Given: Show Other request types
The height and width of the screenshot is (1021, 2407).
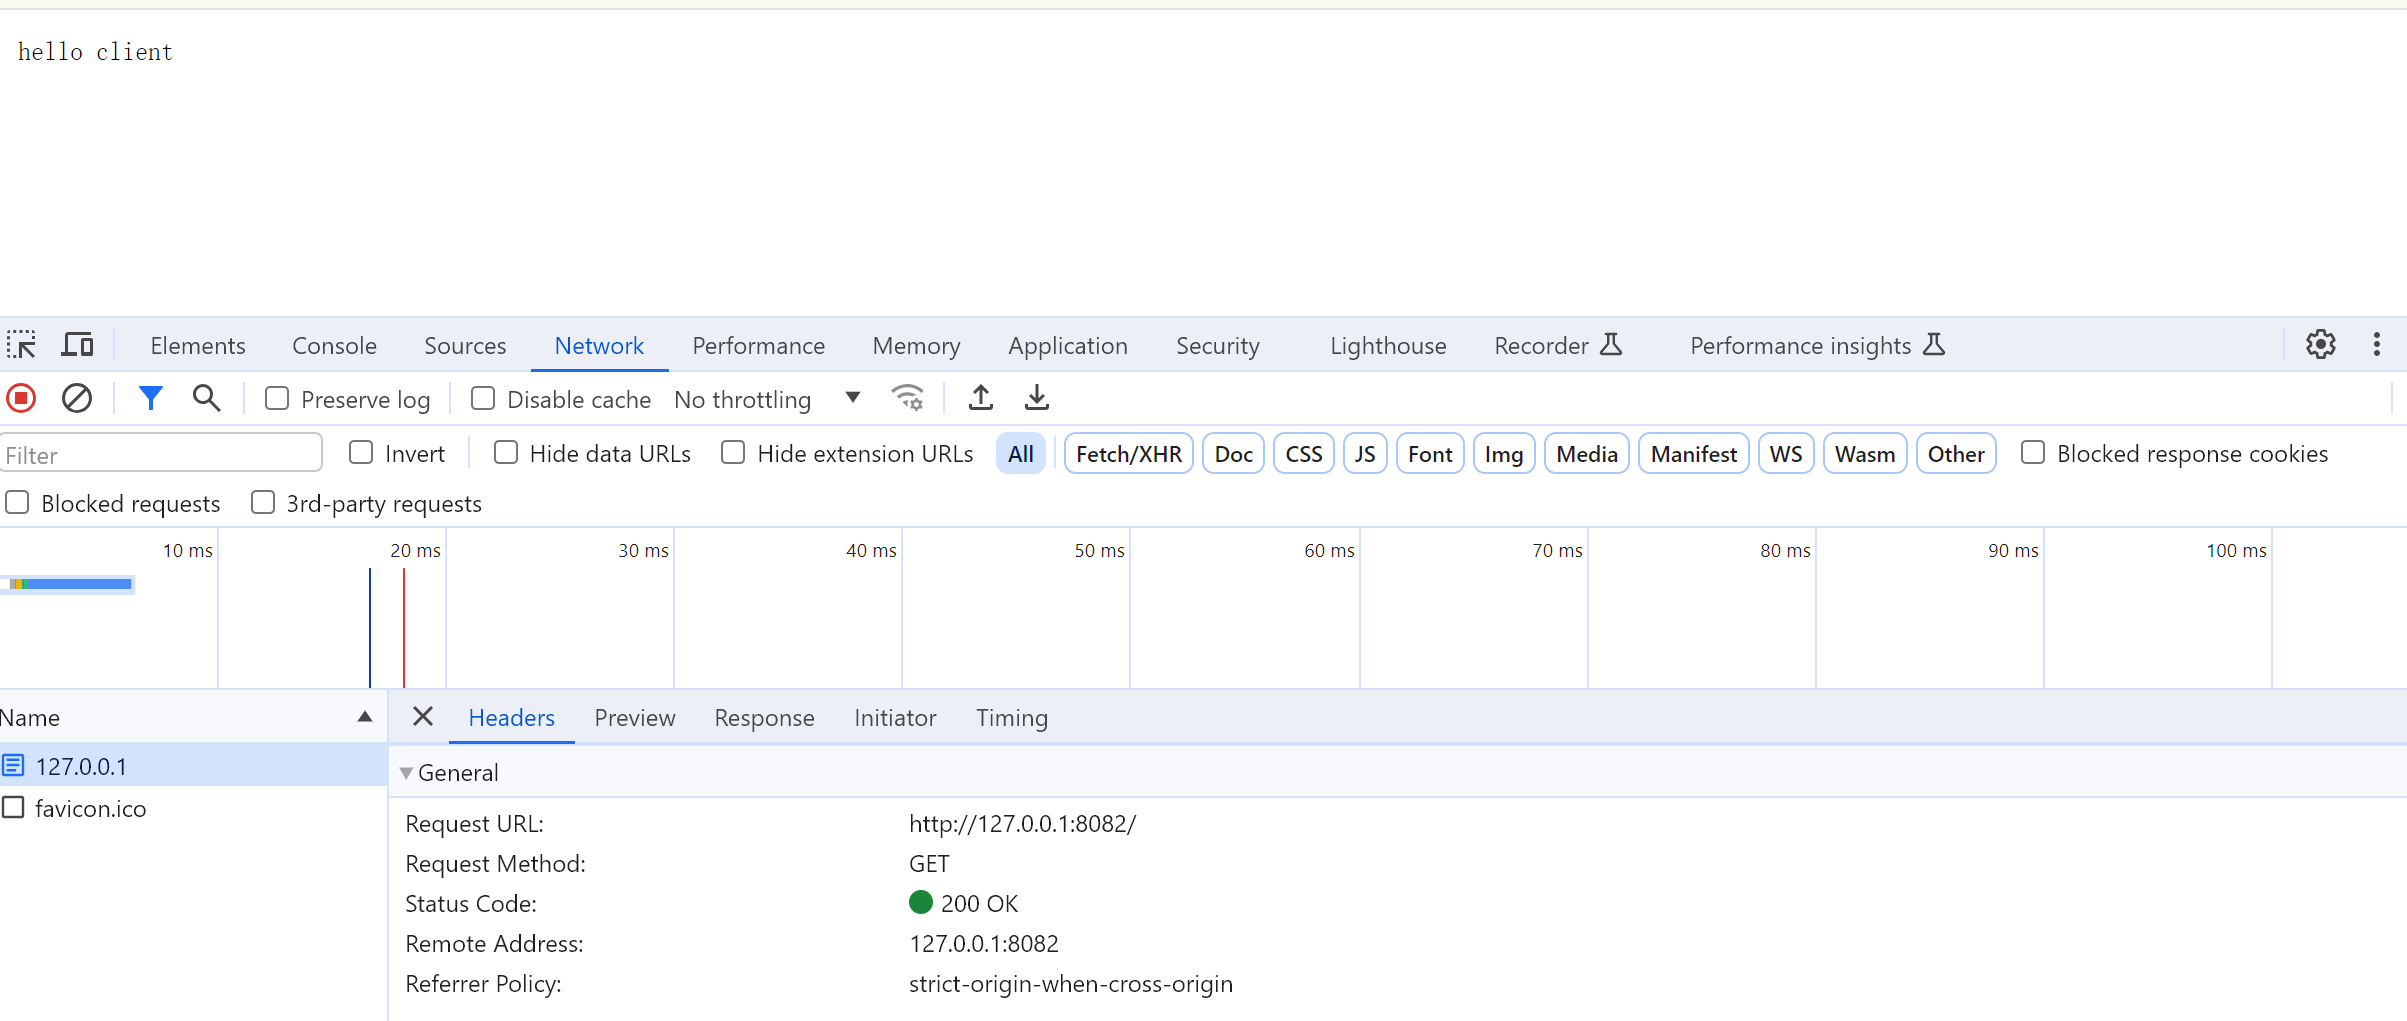Looking at the screenshot, I should (1956, 453).
